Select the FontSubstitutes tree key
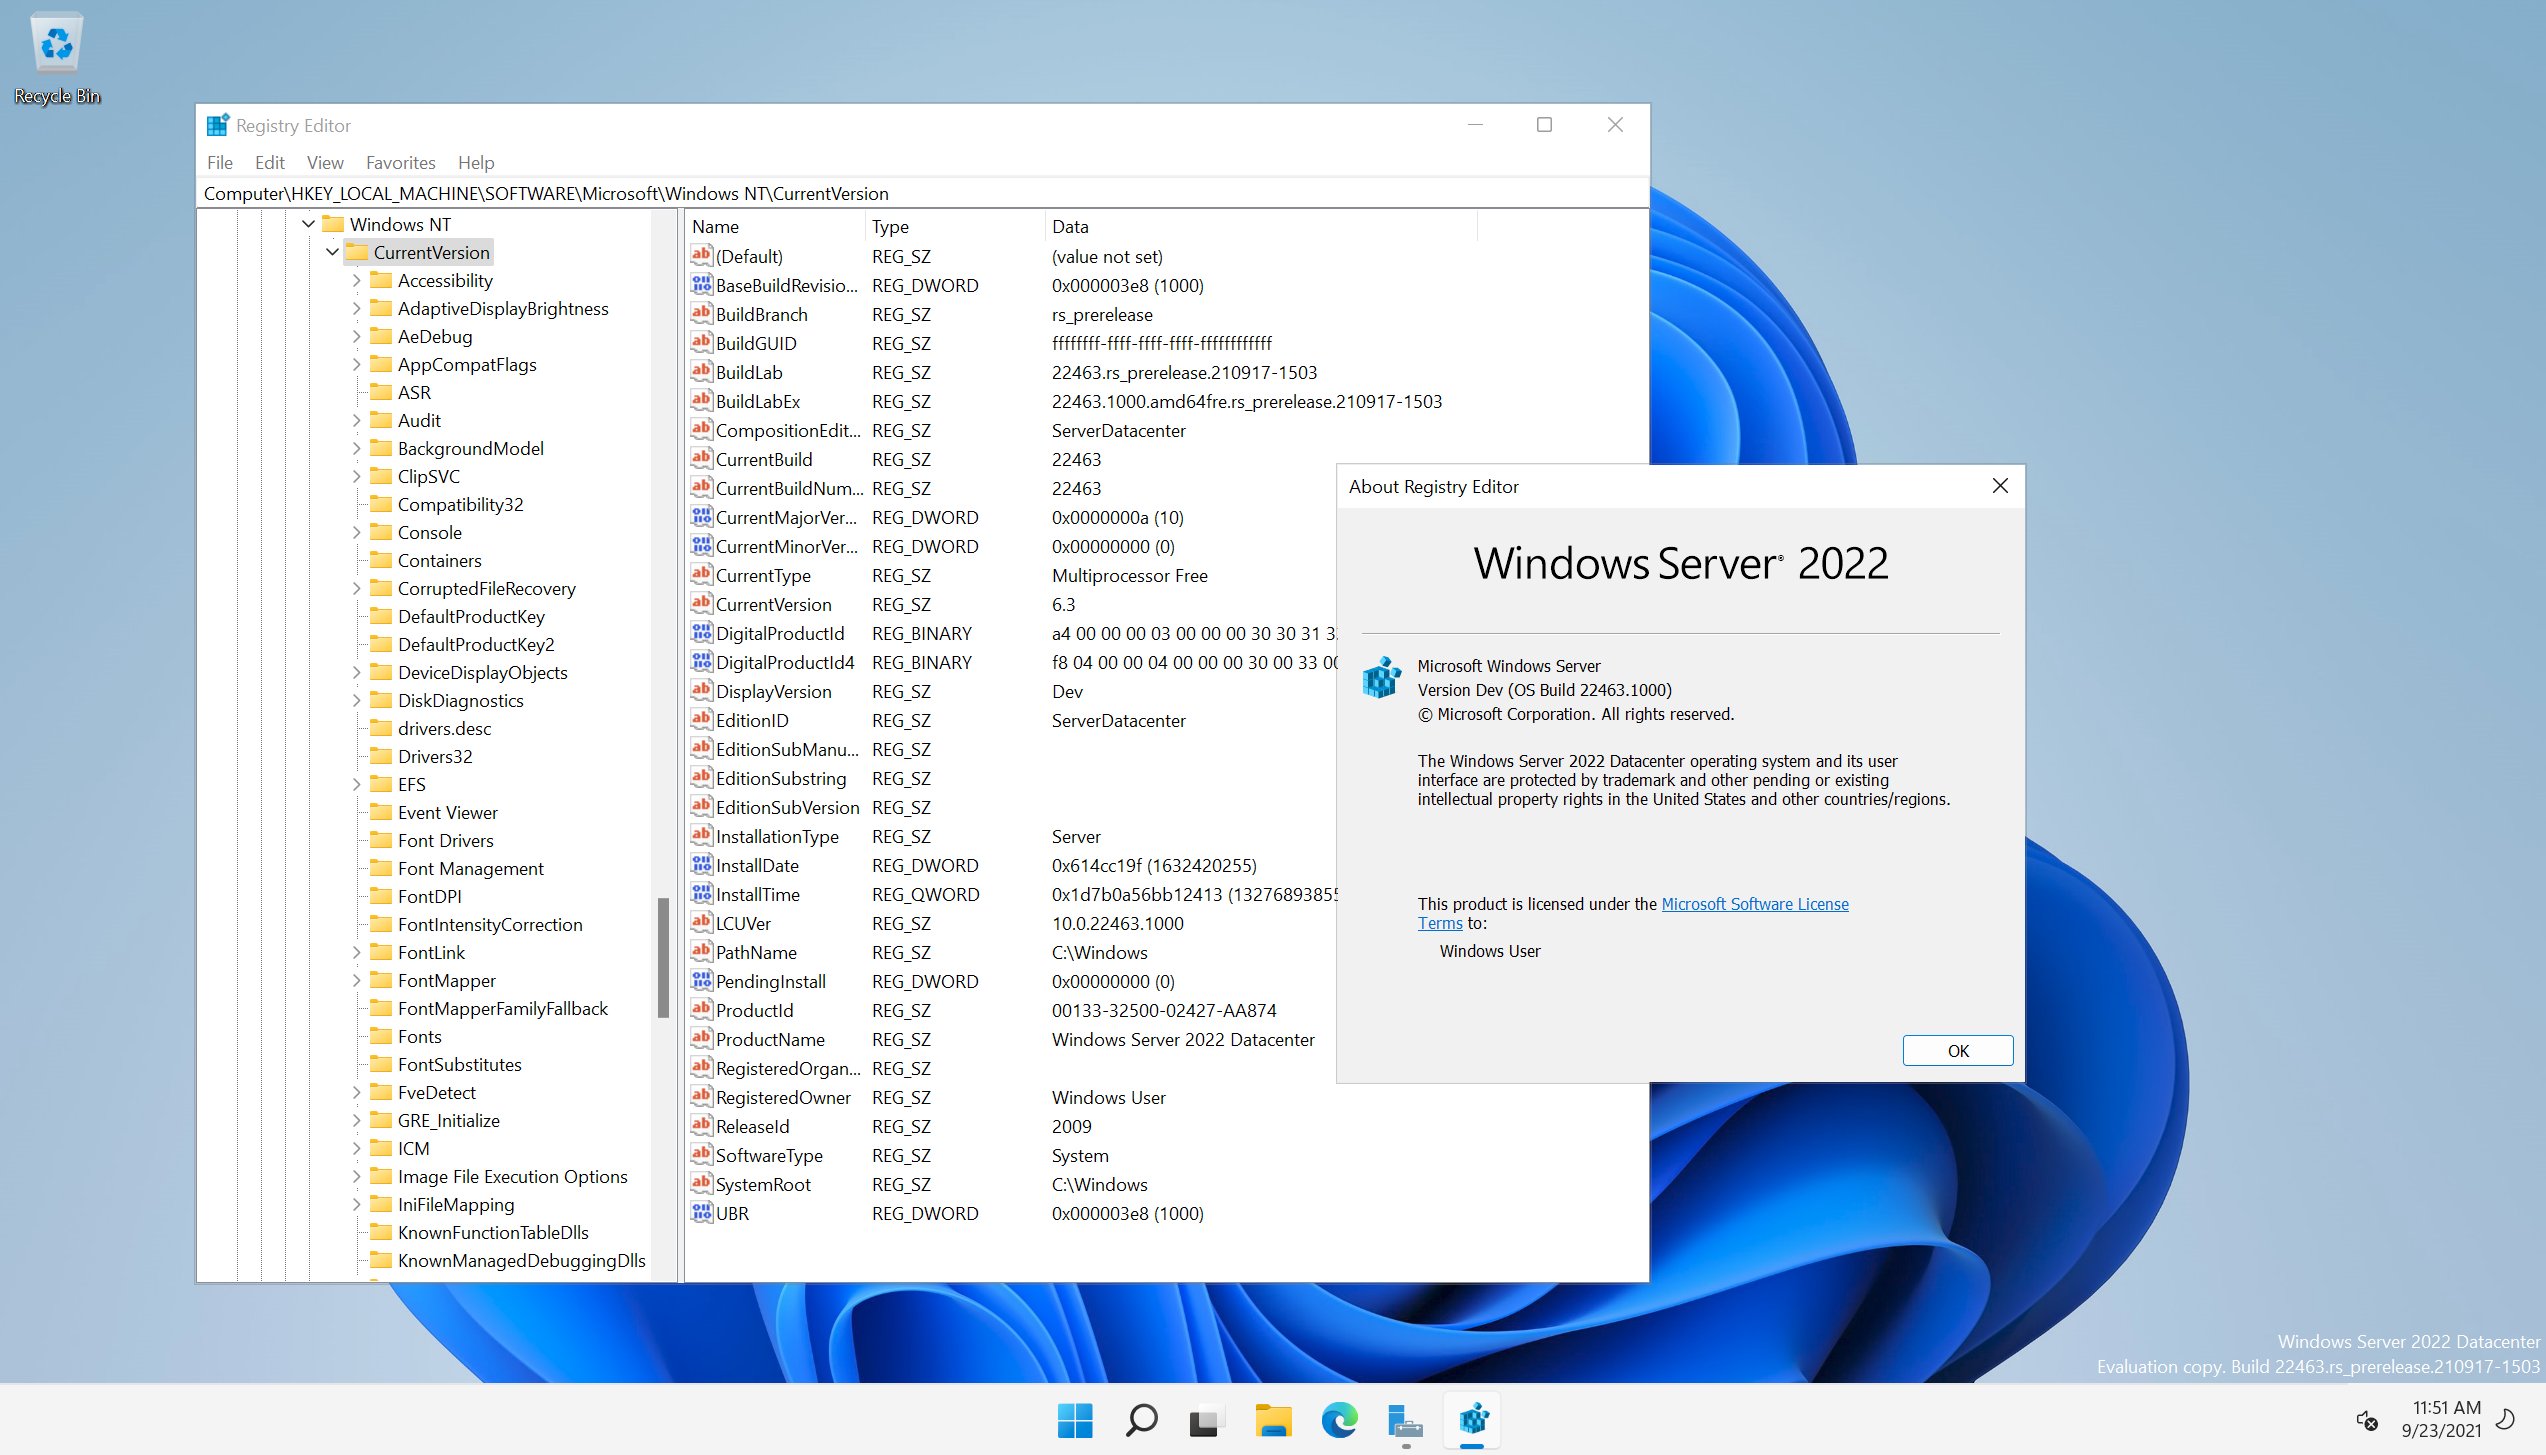Image resolution: width=2546 pixels, height=1455 pixels. pos(459,1064)
